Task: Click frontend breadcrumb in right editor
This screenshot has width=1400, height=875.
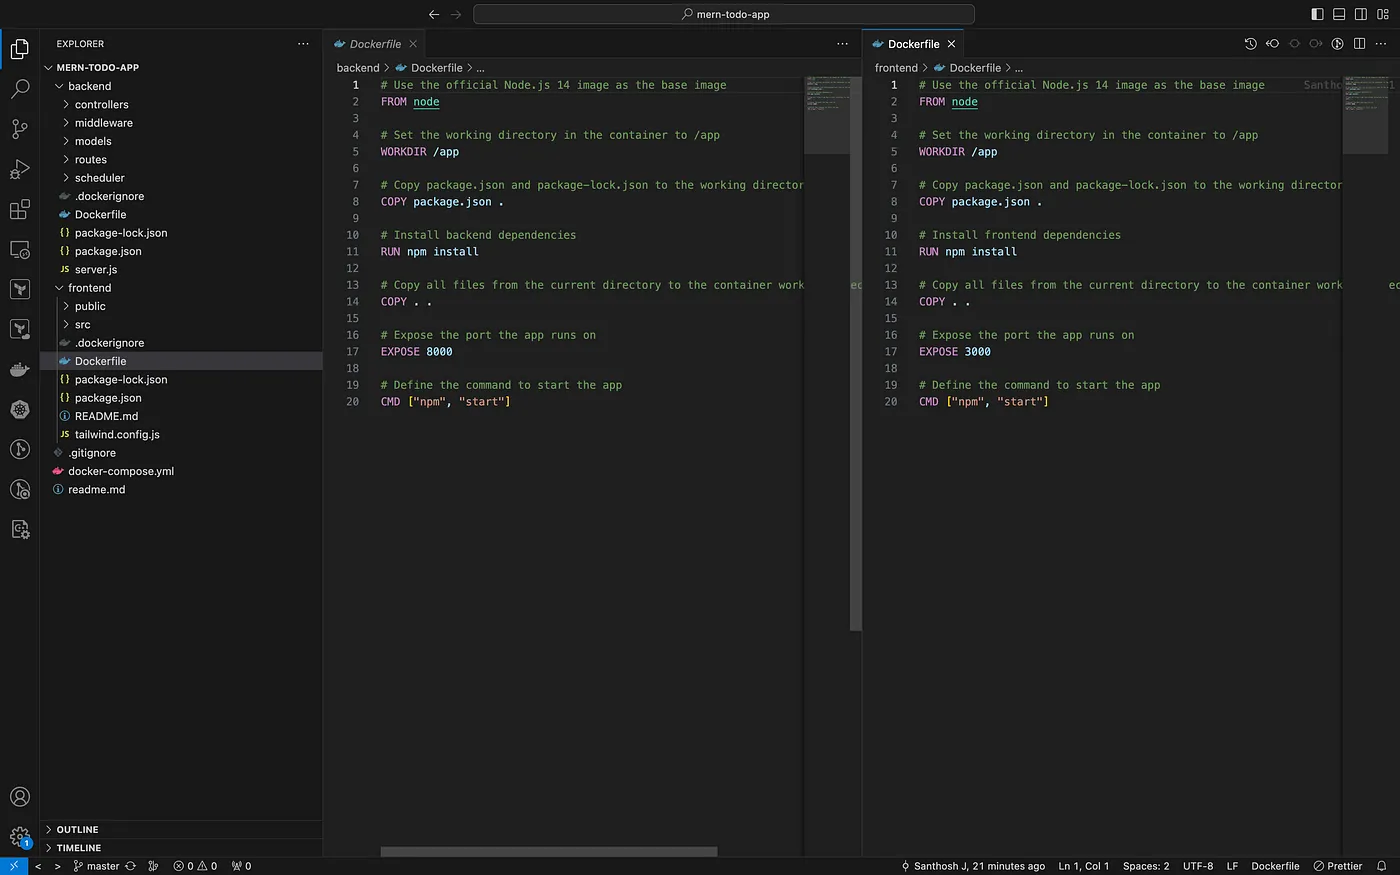Action: pyautogui.click(x=896, y=68)
